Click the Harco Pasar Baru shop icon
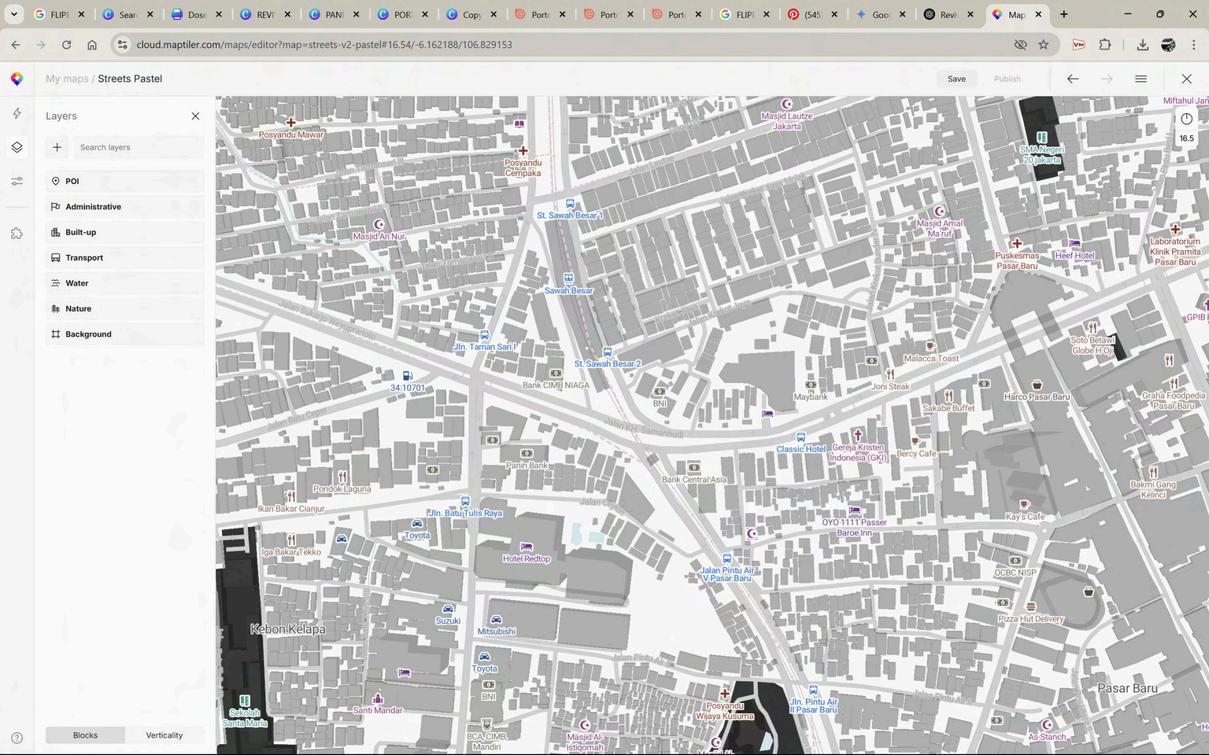1209x755 pixels. click(x=1037, y=385)
